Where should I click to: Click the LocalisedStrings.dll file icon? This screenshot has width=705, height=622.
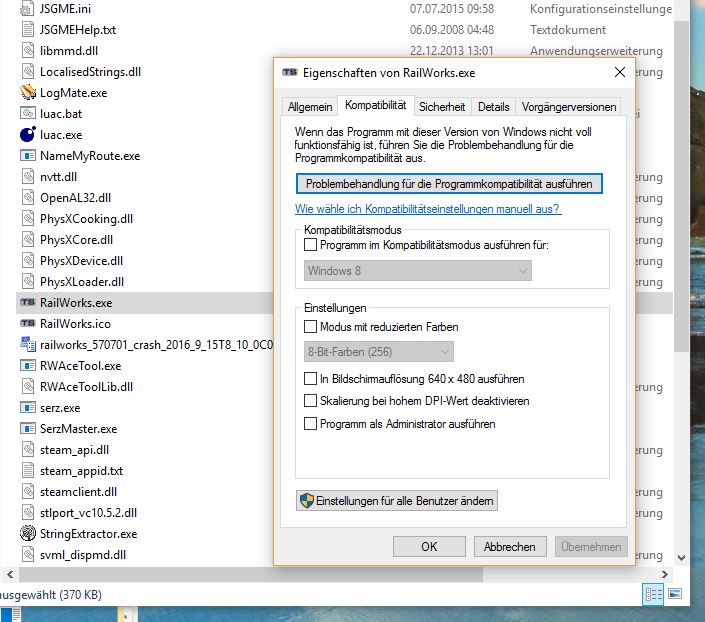(x=27, y=72)
